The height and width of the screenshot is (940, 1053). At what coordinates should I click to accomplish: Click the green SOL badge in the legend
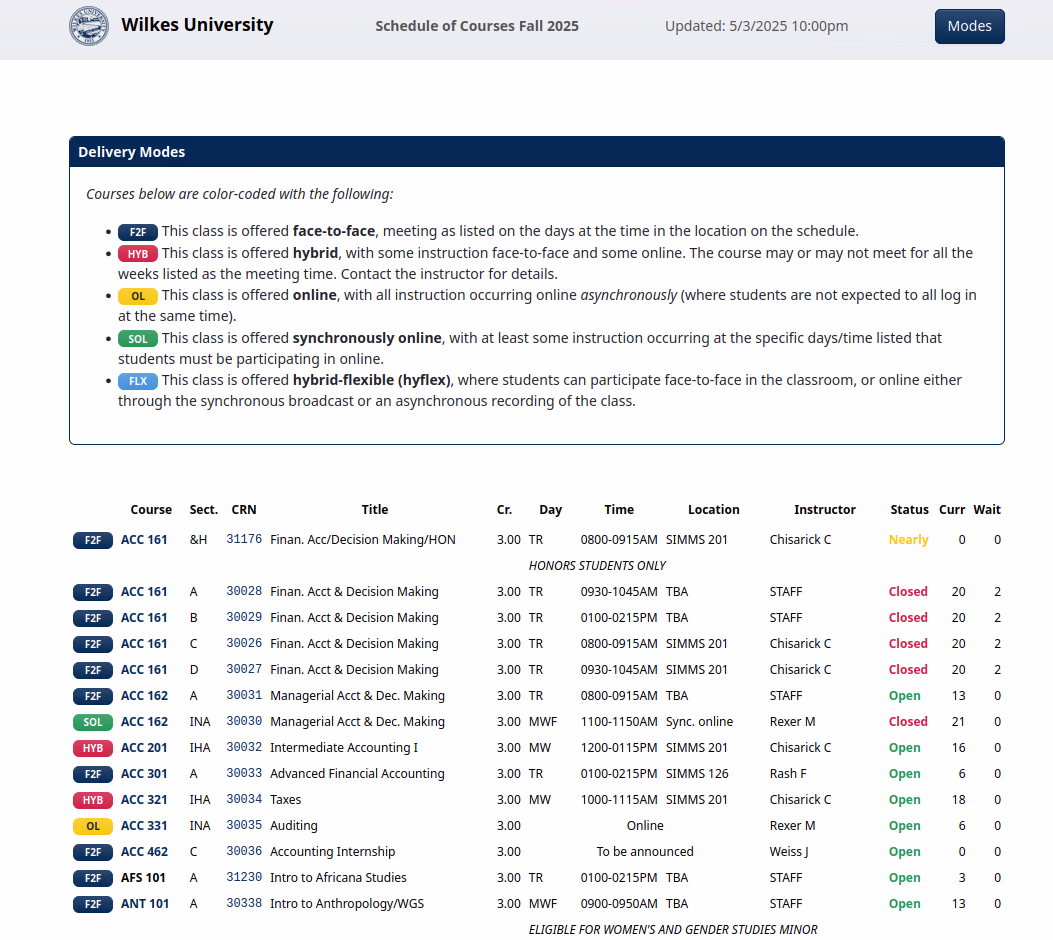(x=138, y=339)
